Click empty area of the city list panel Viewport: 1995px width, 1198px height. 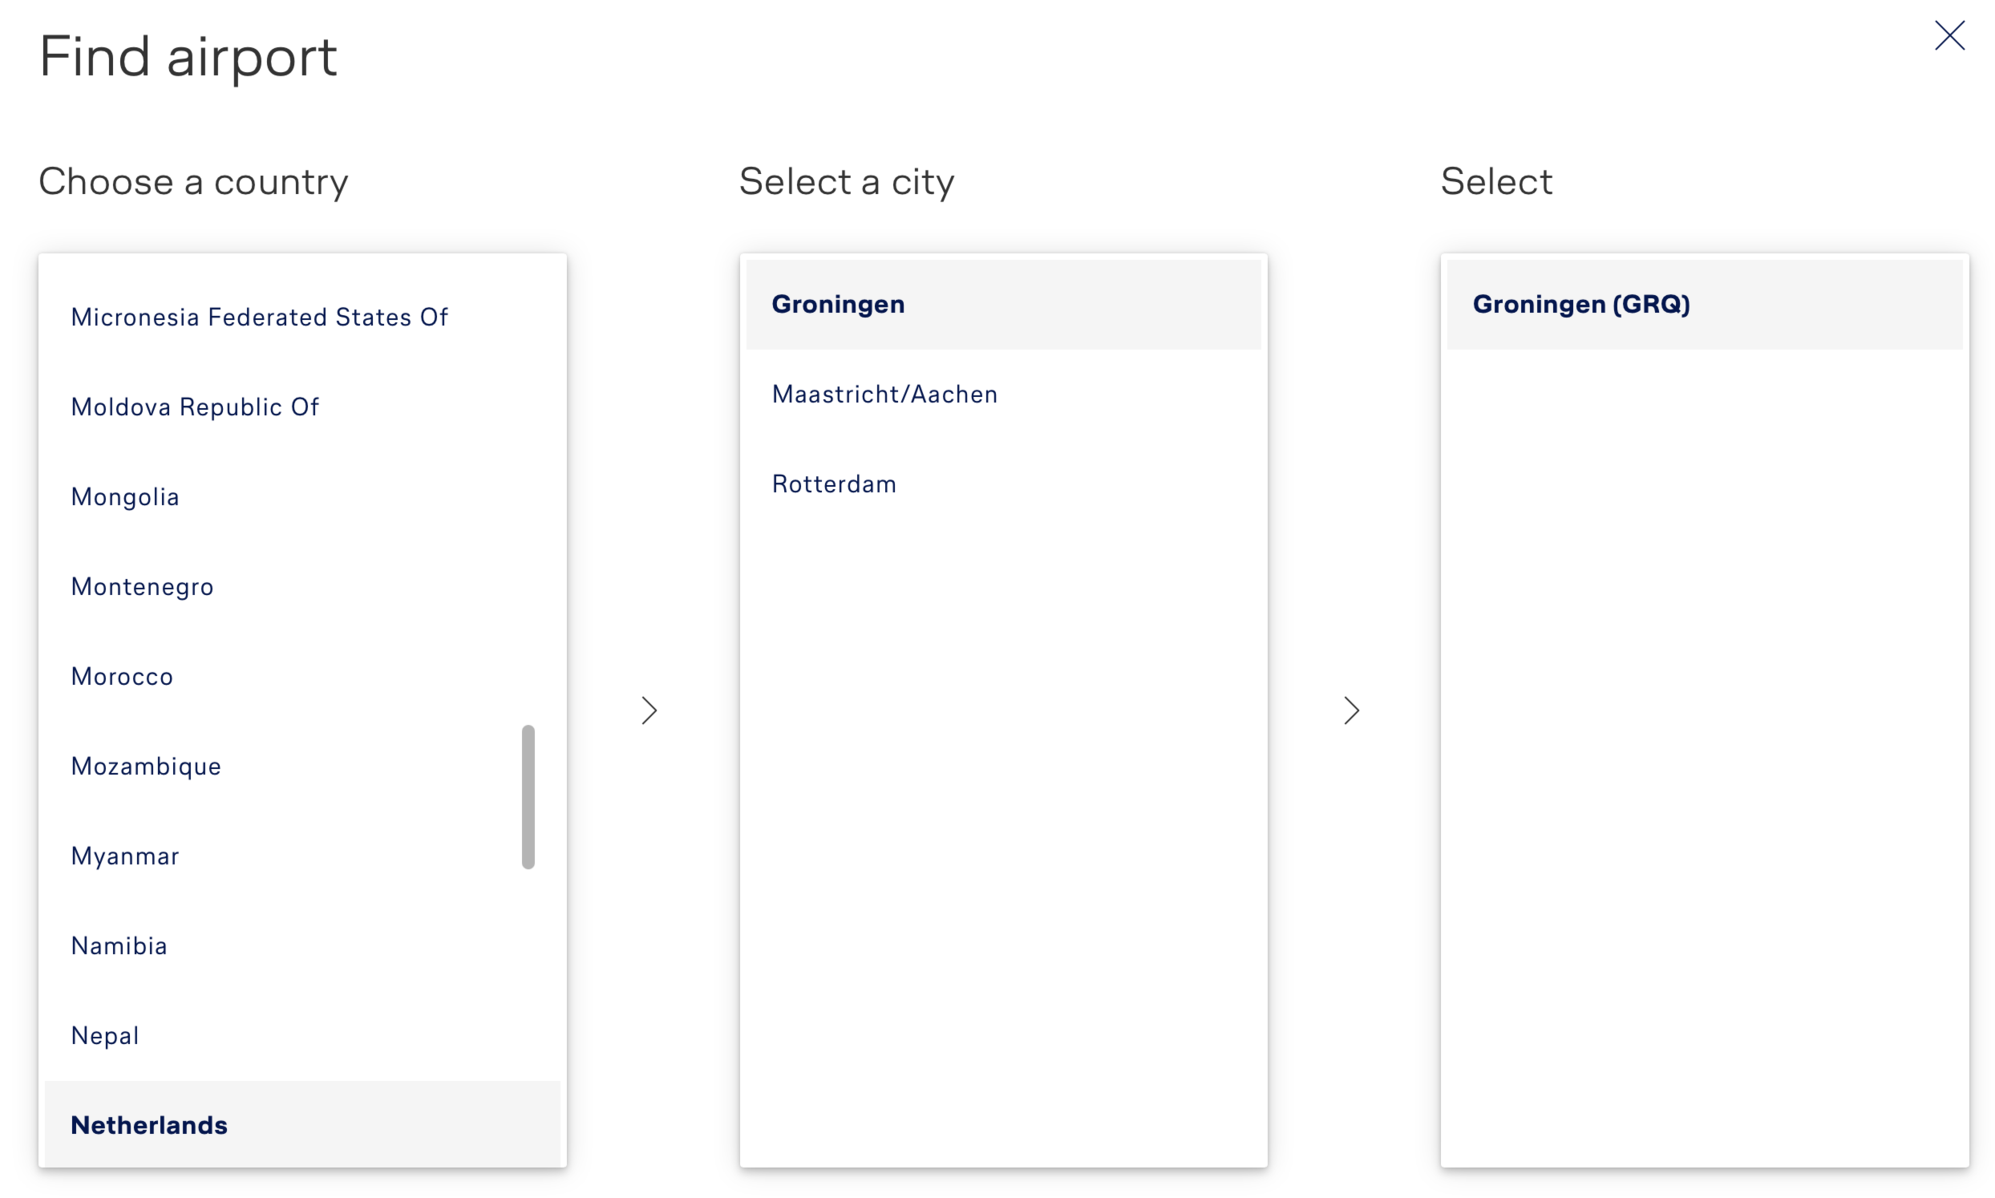coord(1003,840)
